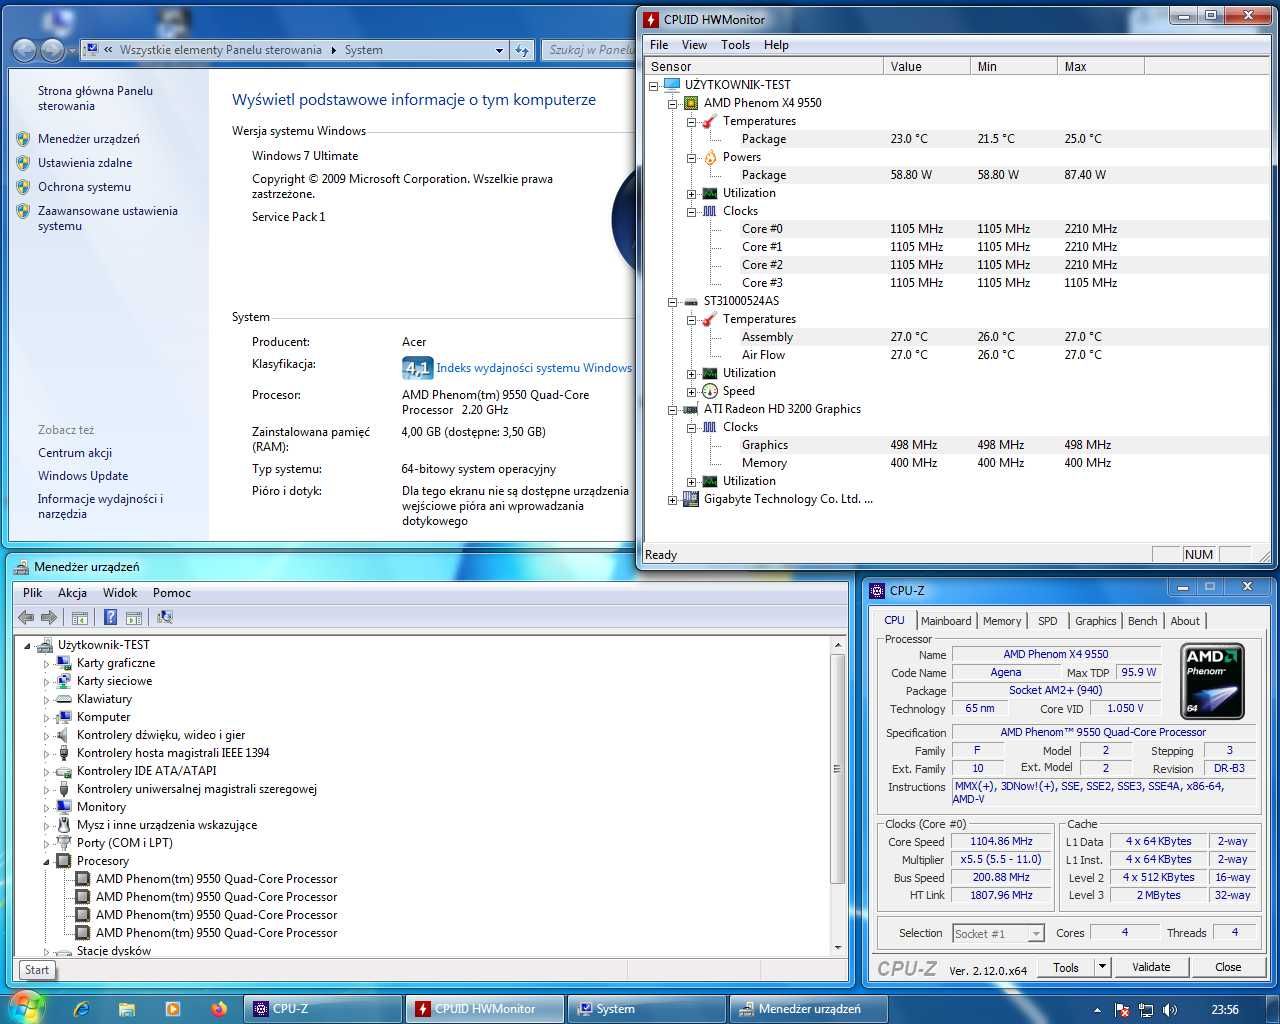The width and height of the screenshot is (1280, 1024).
Task: Open Ustawienia zdalne link
Action: coord(85,163)
